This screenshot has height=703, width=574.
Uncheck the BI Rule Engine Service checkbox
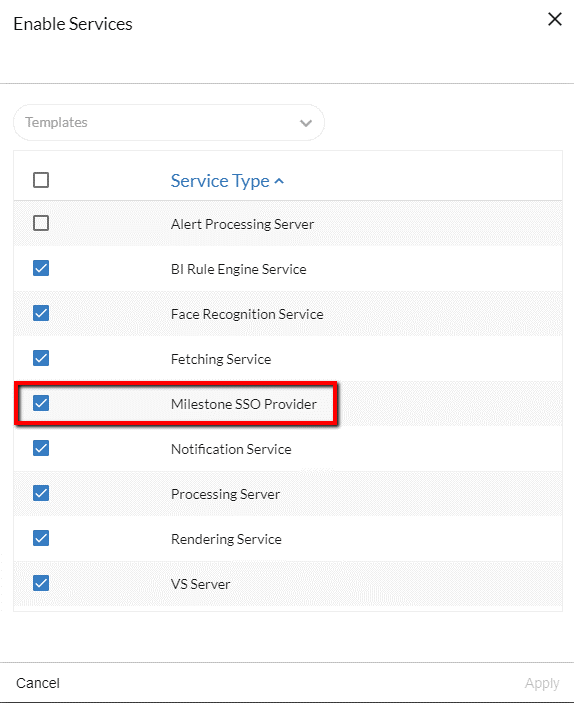[41, 268]
